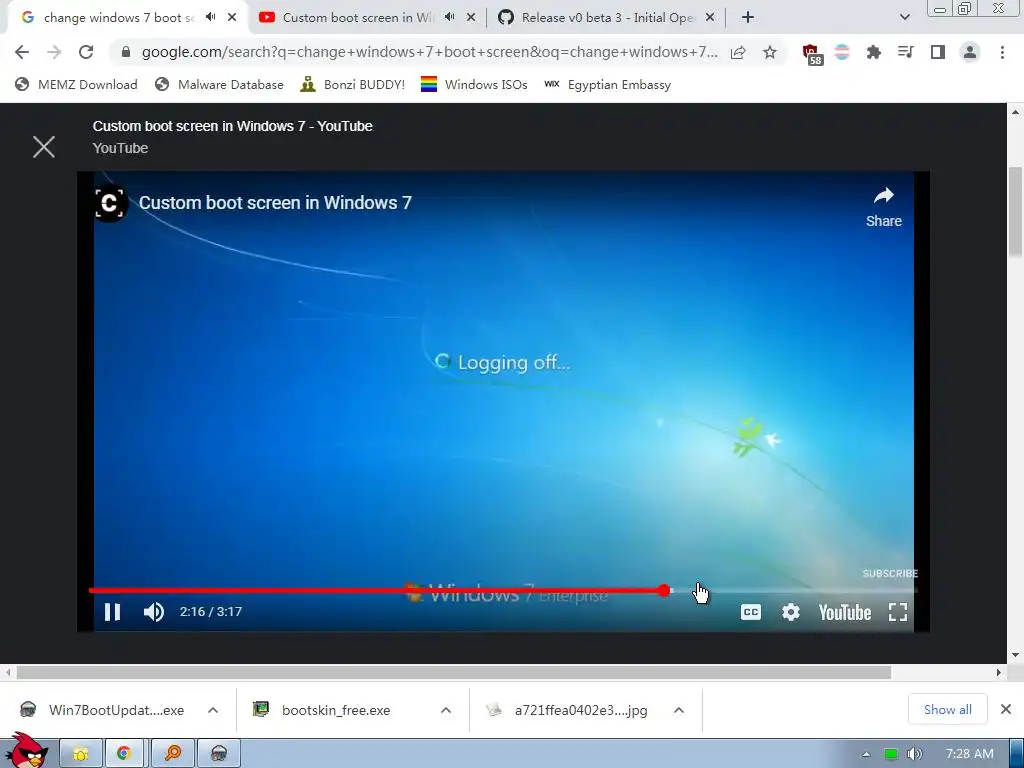Open downloaded bootskin_free.exe file
Viewport: 1024px width, 768px height.
(x=323, y=710)
